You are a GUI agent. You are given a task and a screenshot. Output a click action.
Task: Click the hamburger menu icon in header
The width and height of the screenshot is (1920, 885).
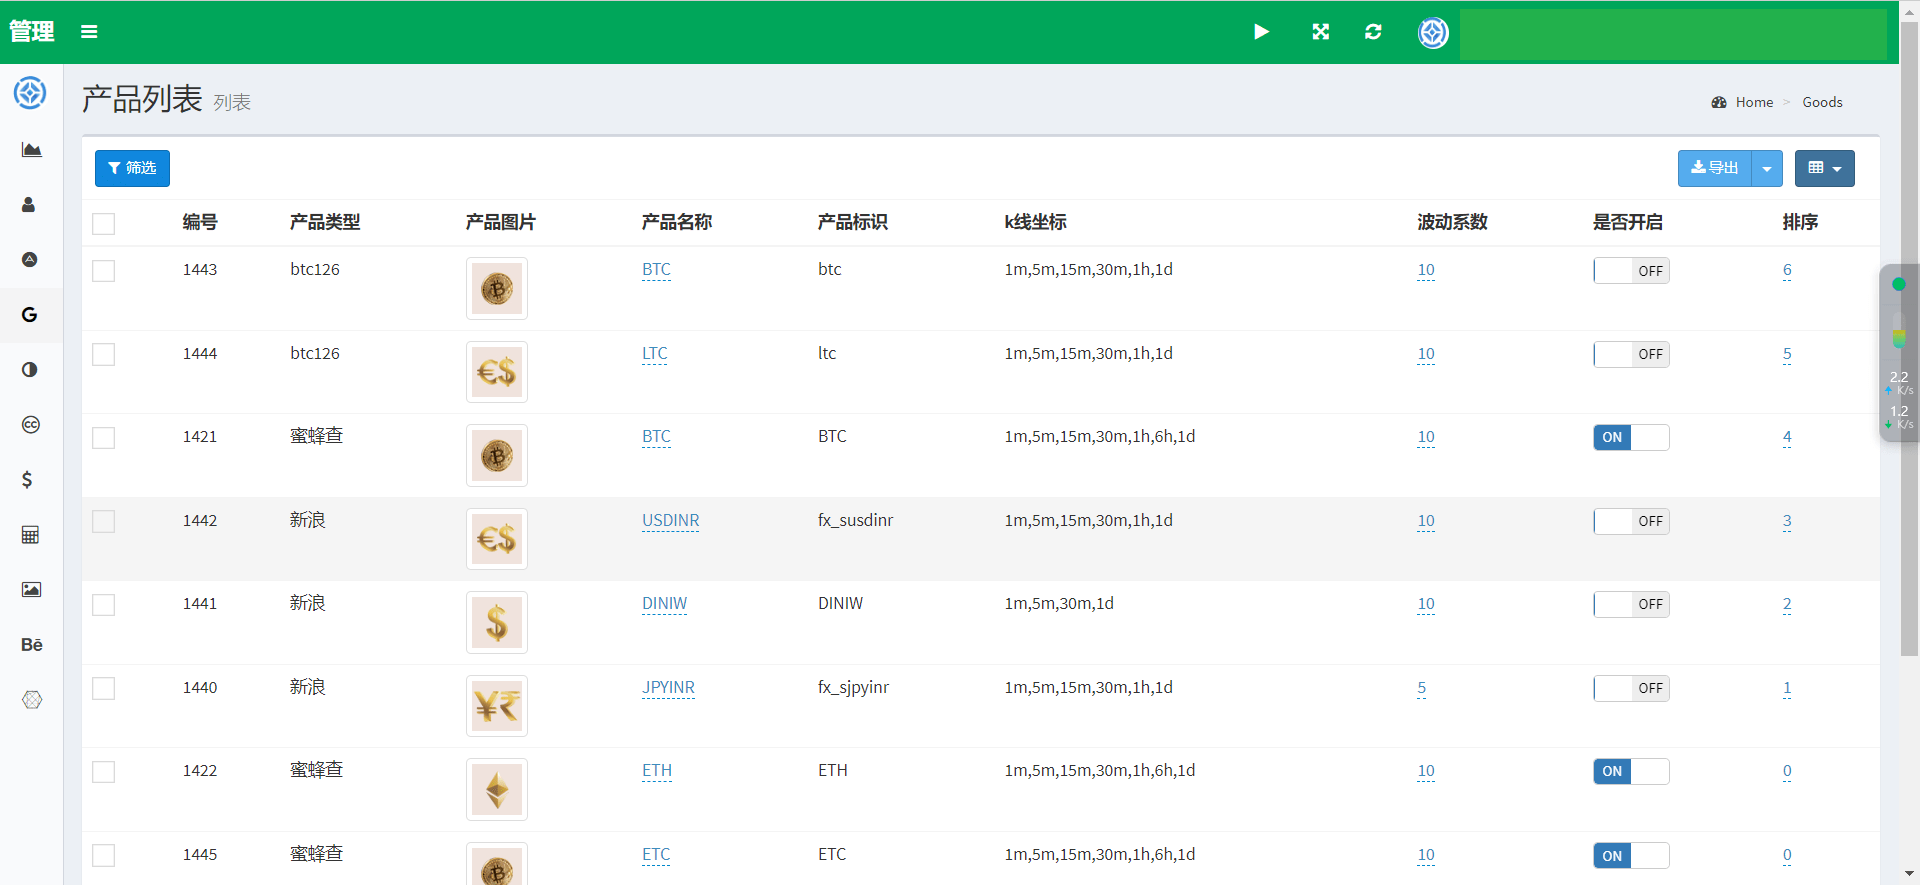[89, 32]
